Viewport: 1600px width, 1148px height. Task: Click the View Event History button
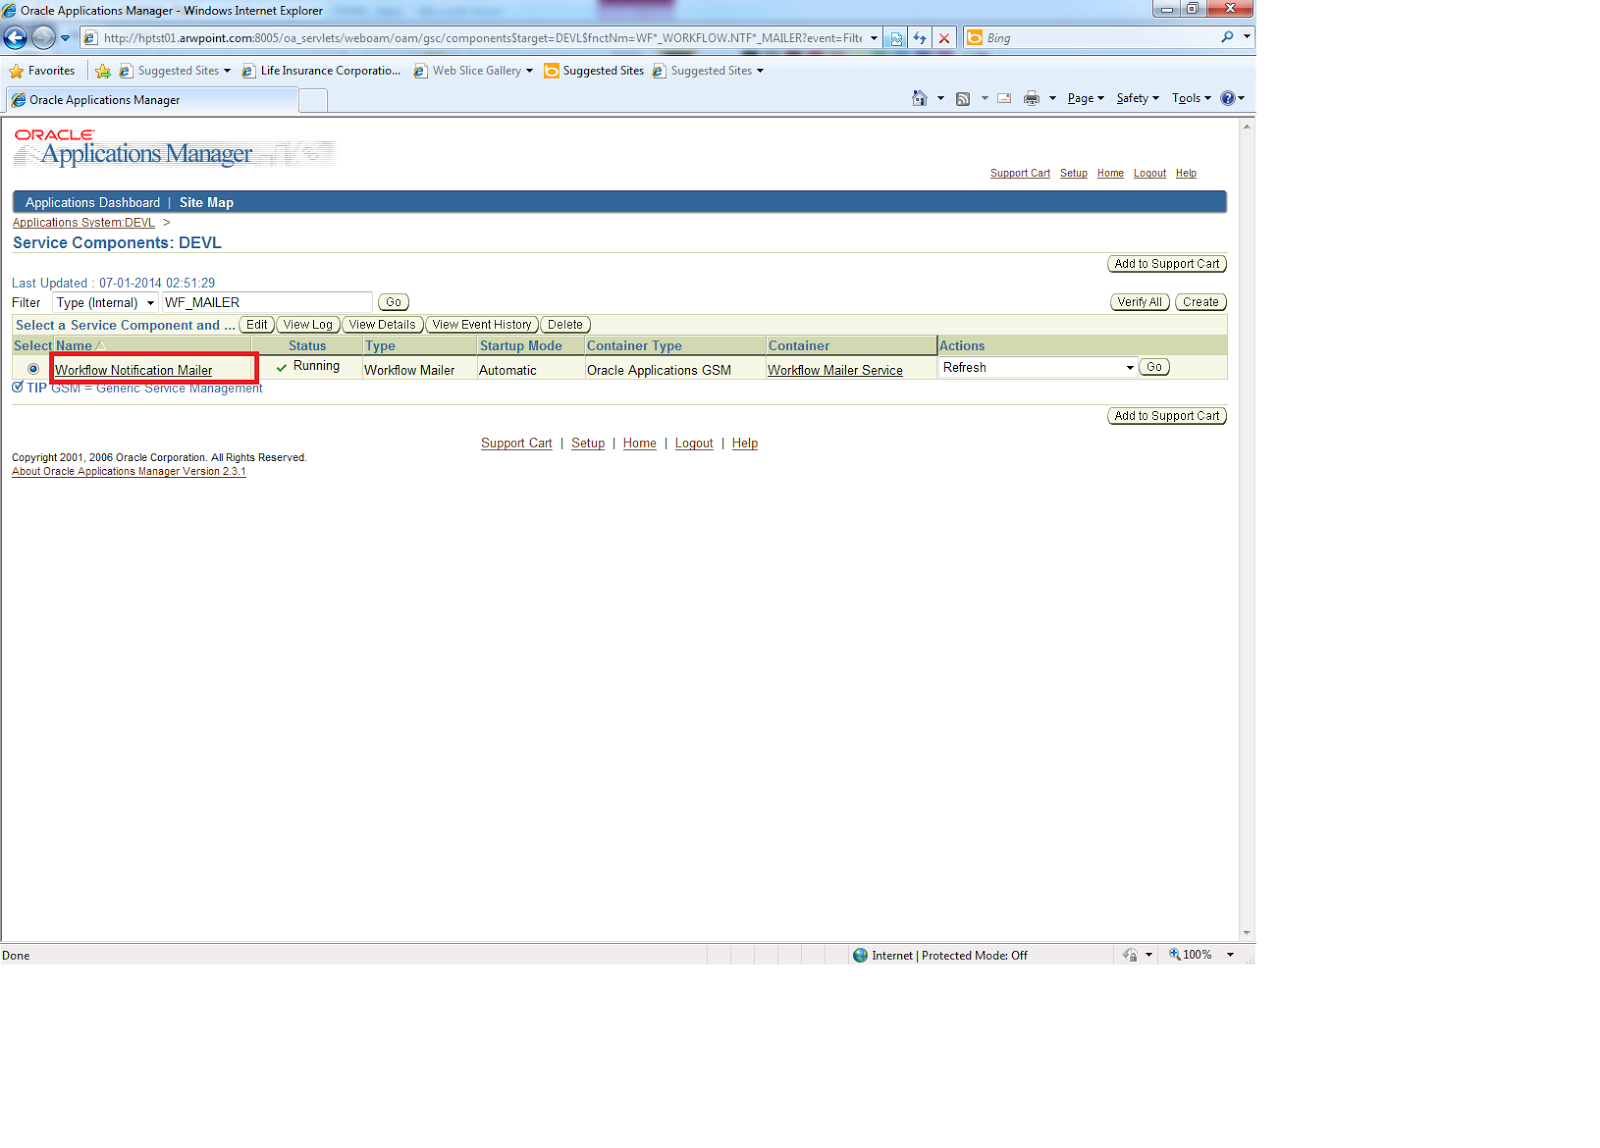482,325
